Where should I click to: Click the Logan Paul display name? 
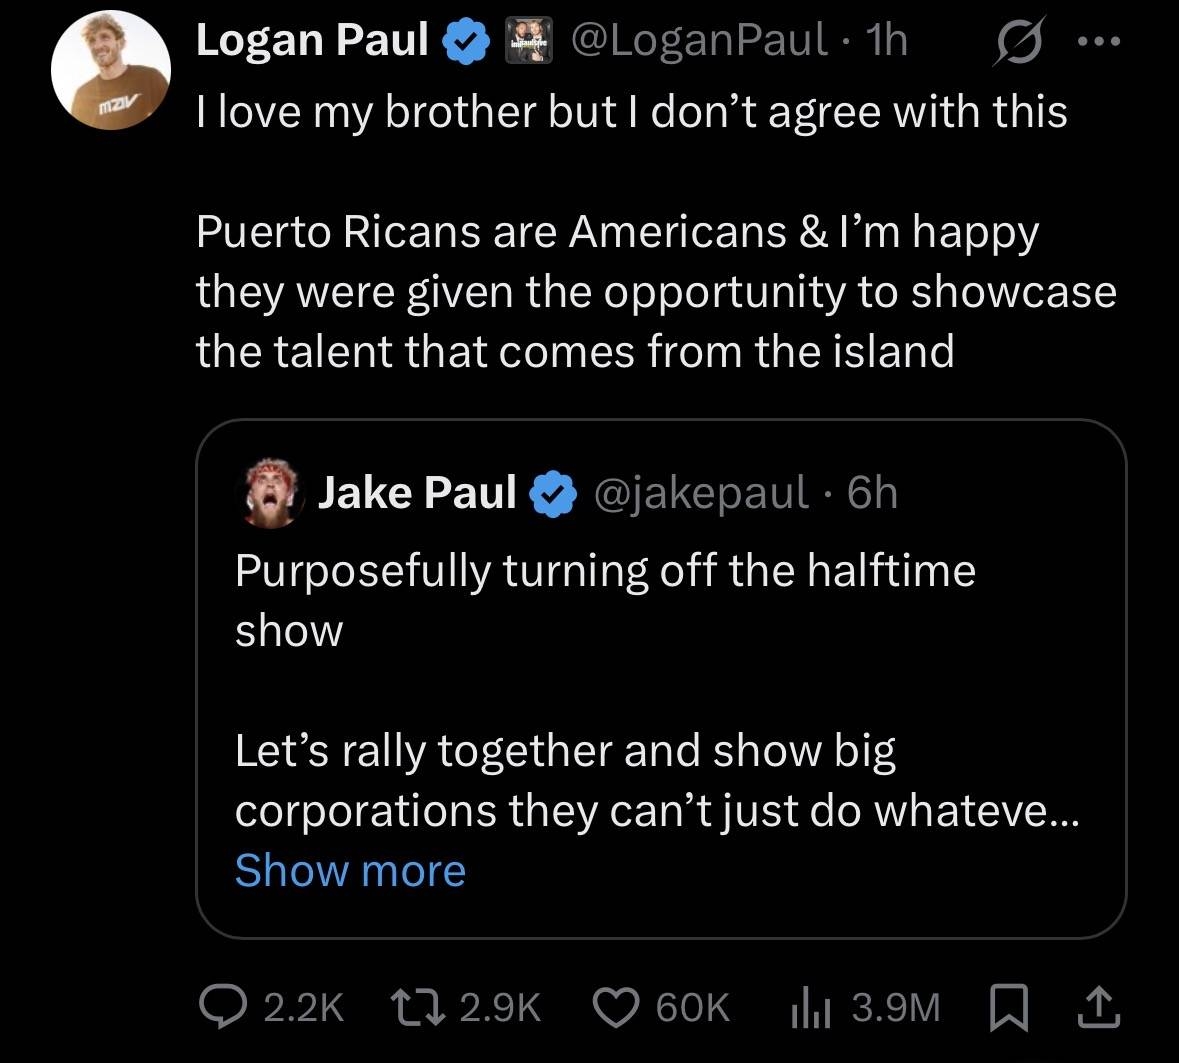(312, 41)
